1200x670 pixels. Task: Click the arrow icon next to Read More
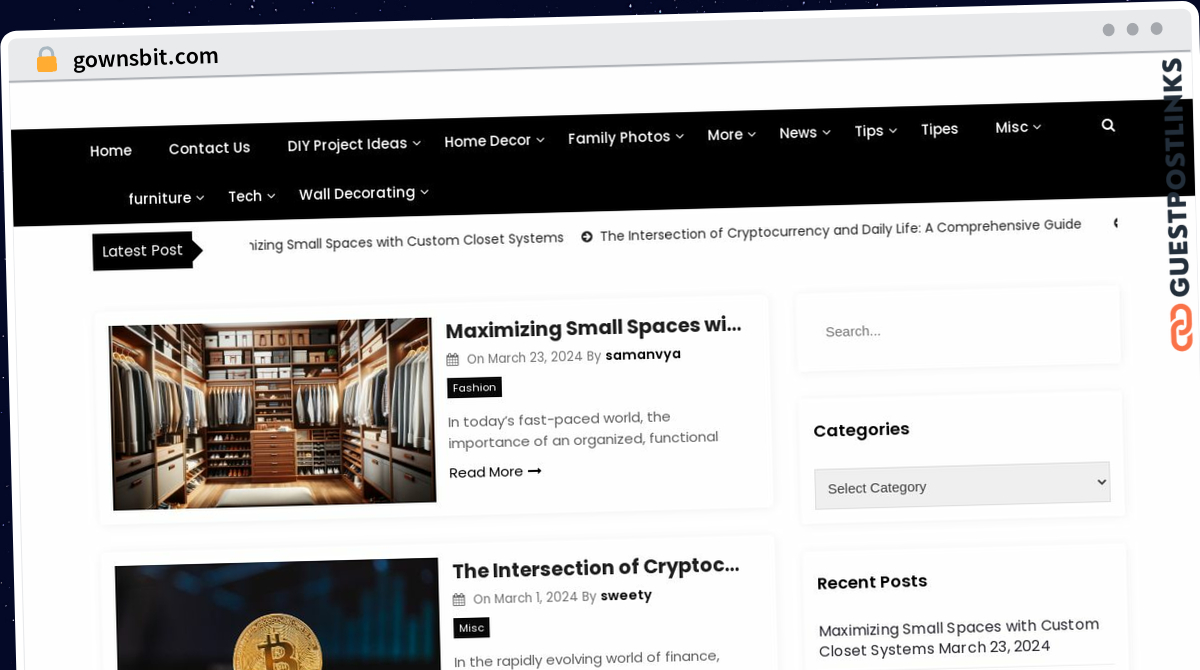tap(534, 471)
